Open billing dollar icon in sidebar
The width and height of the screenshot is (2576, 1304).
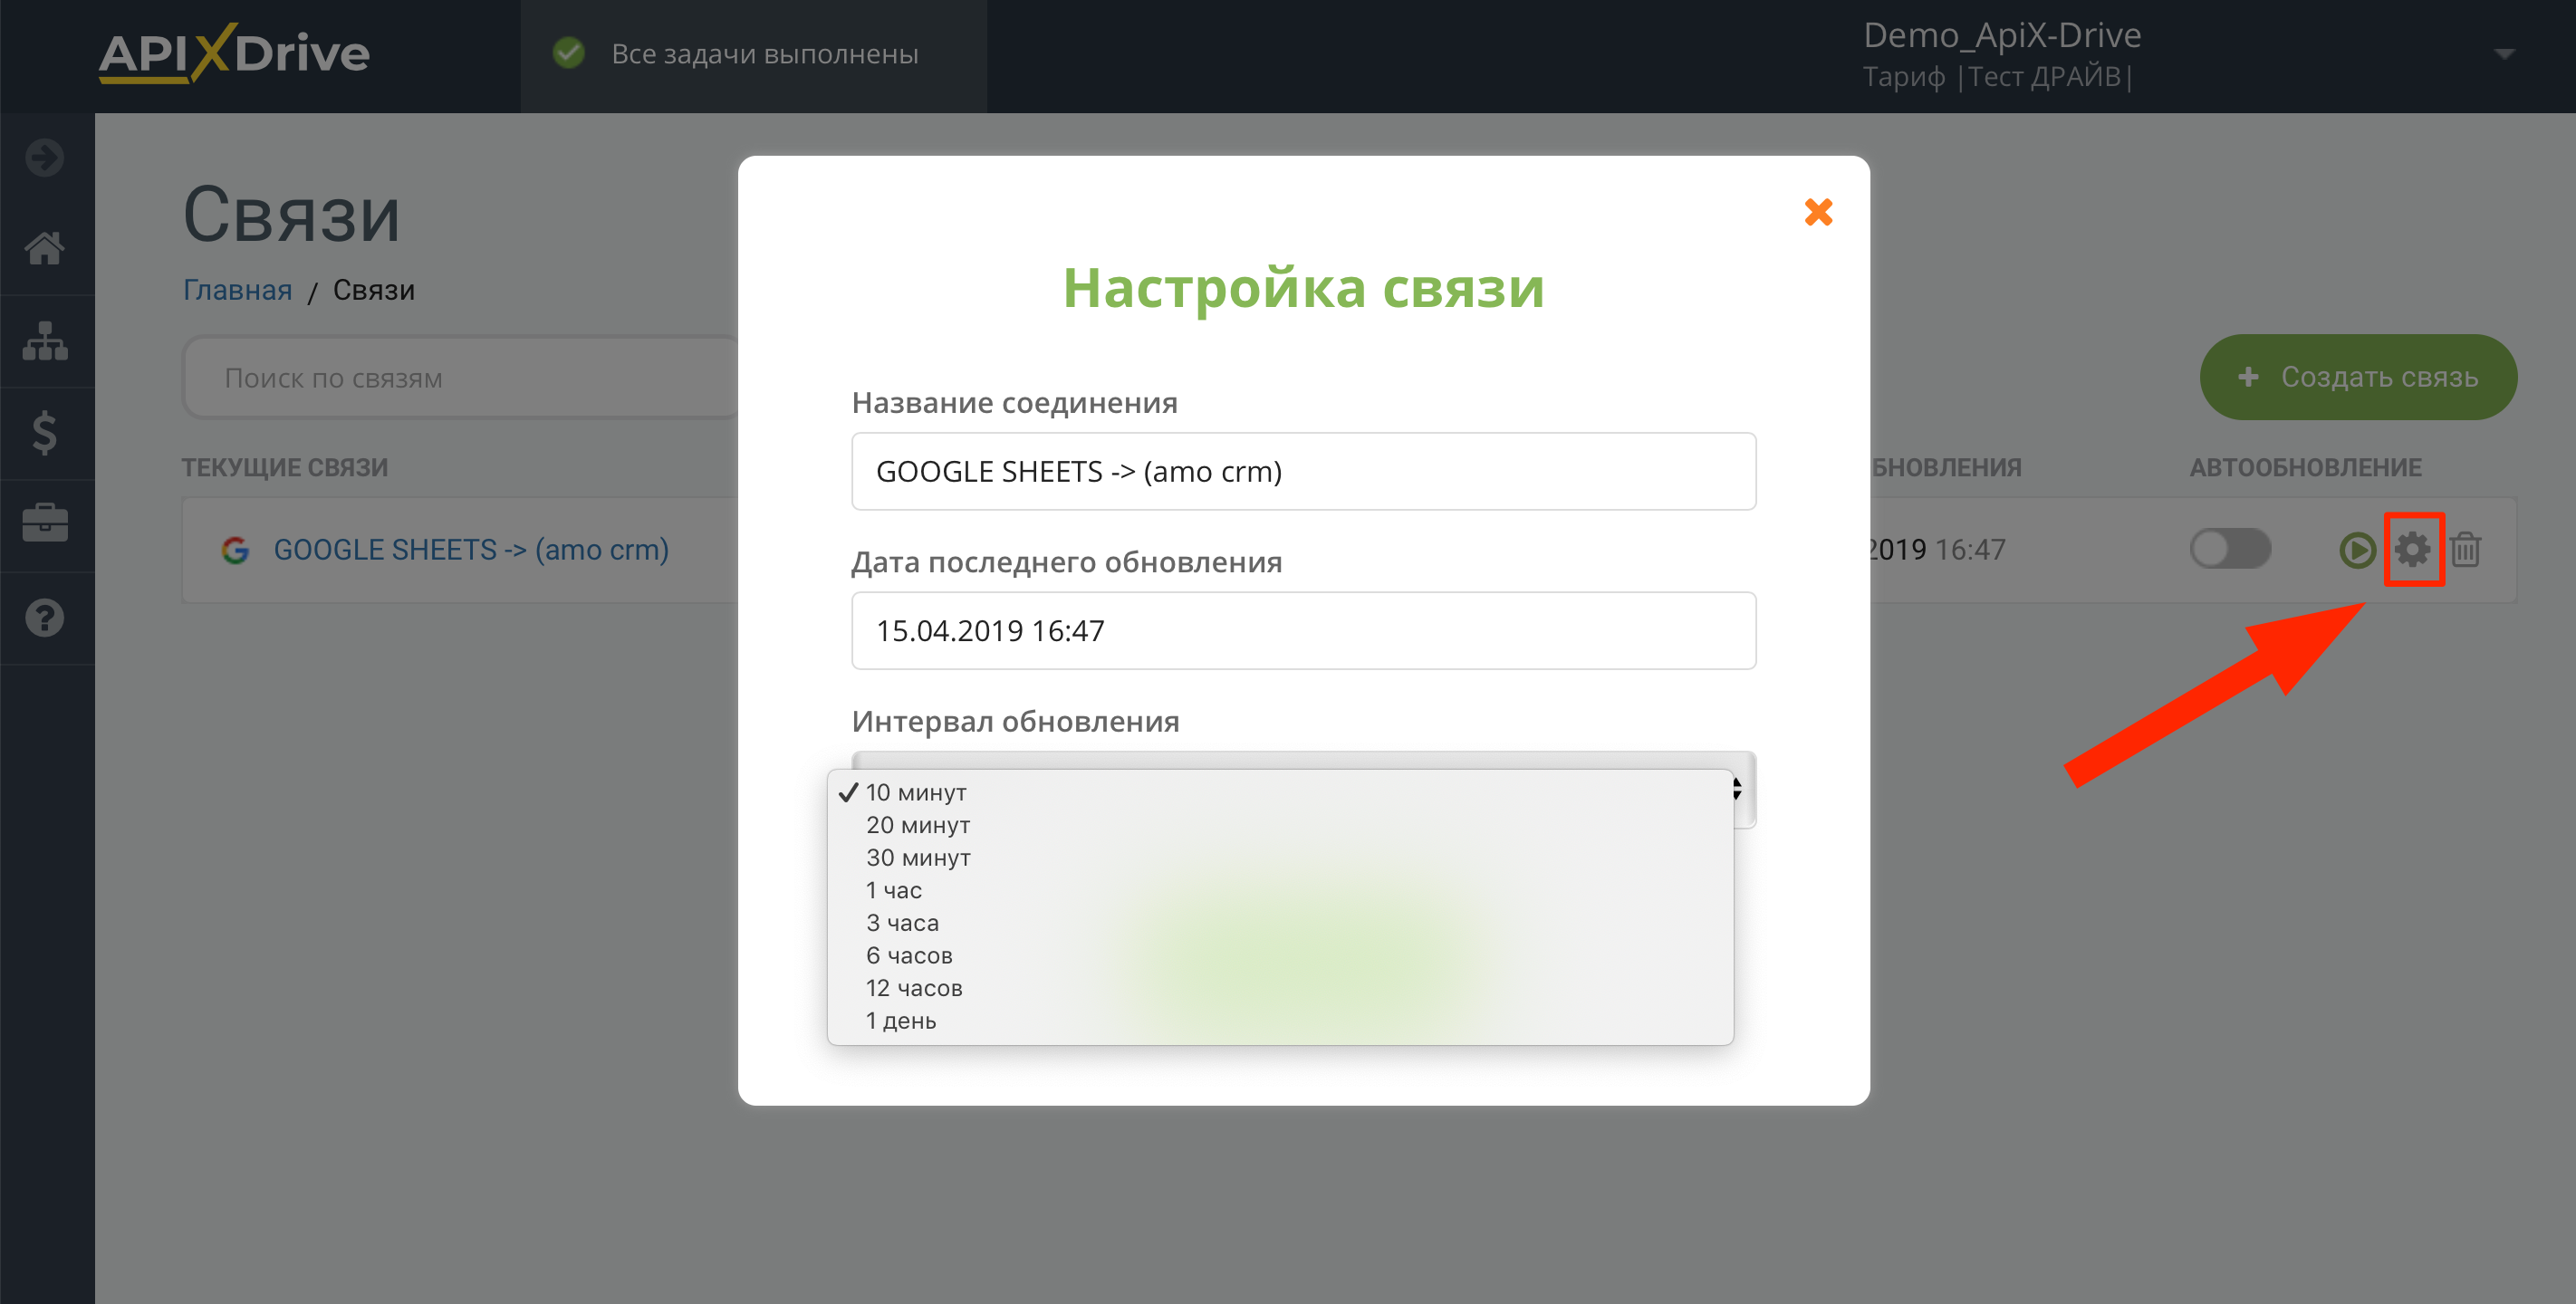click(x=45, y=433)
